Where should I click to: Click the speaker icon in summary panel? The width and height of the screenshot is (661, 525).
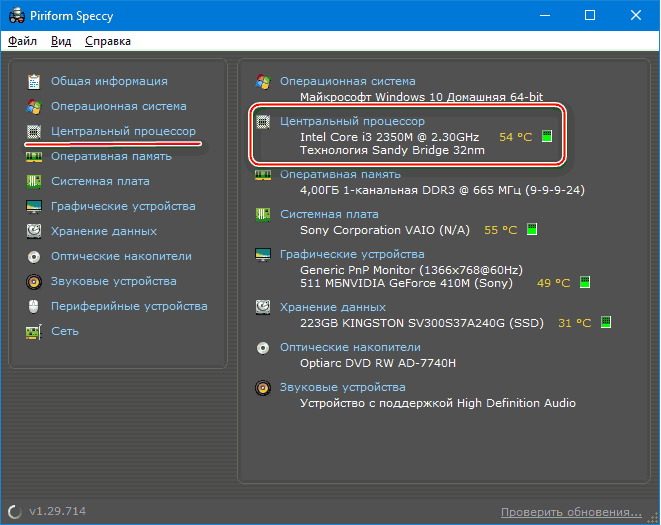263,388
